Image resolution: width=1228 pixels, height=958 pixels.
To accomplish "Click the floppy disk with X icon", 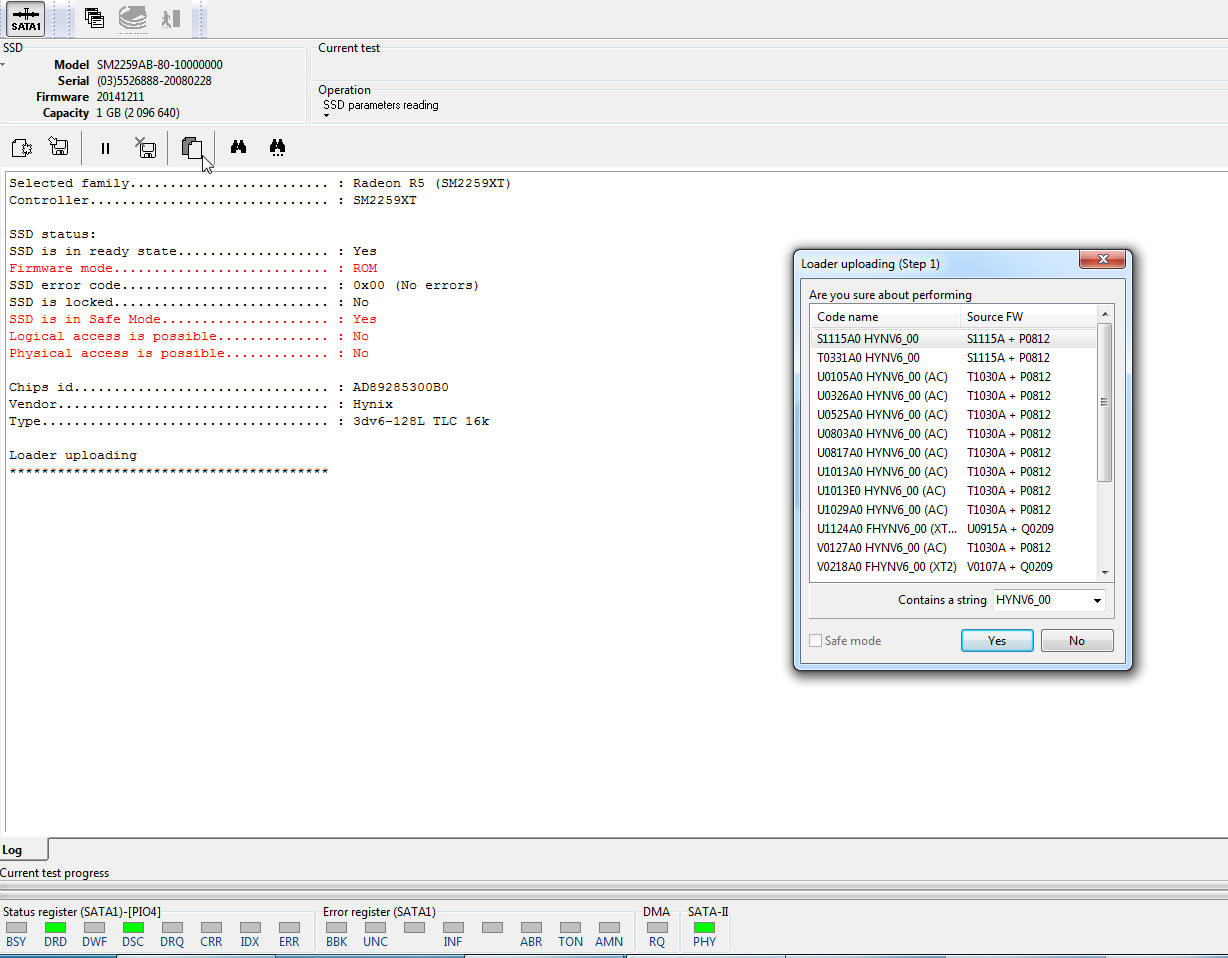I will pyautogui.click(x=145, y=148).
